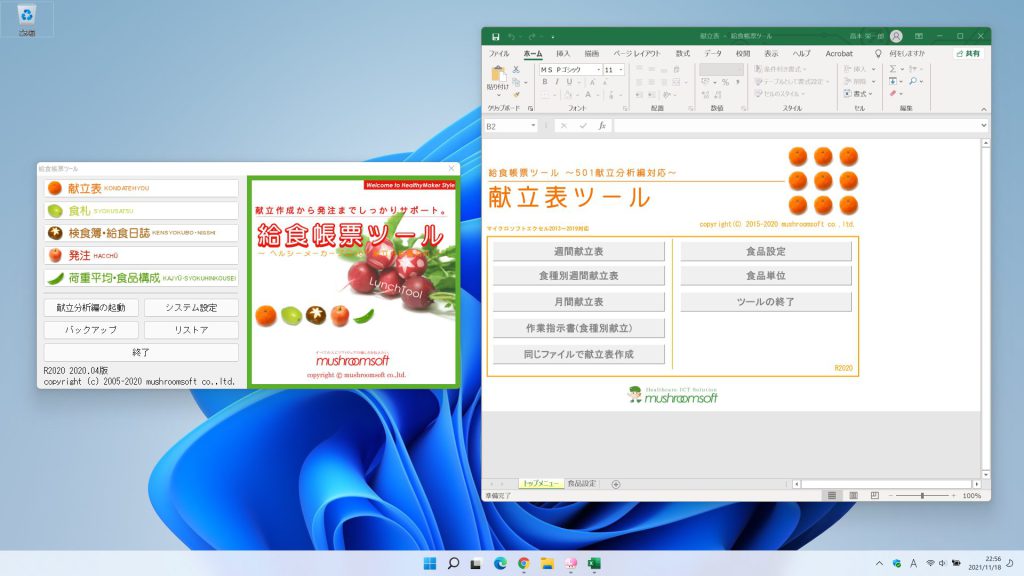Click the Paste clipboard icon in Excel

click(498, 73)
